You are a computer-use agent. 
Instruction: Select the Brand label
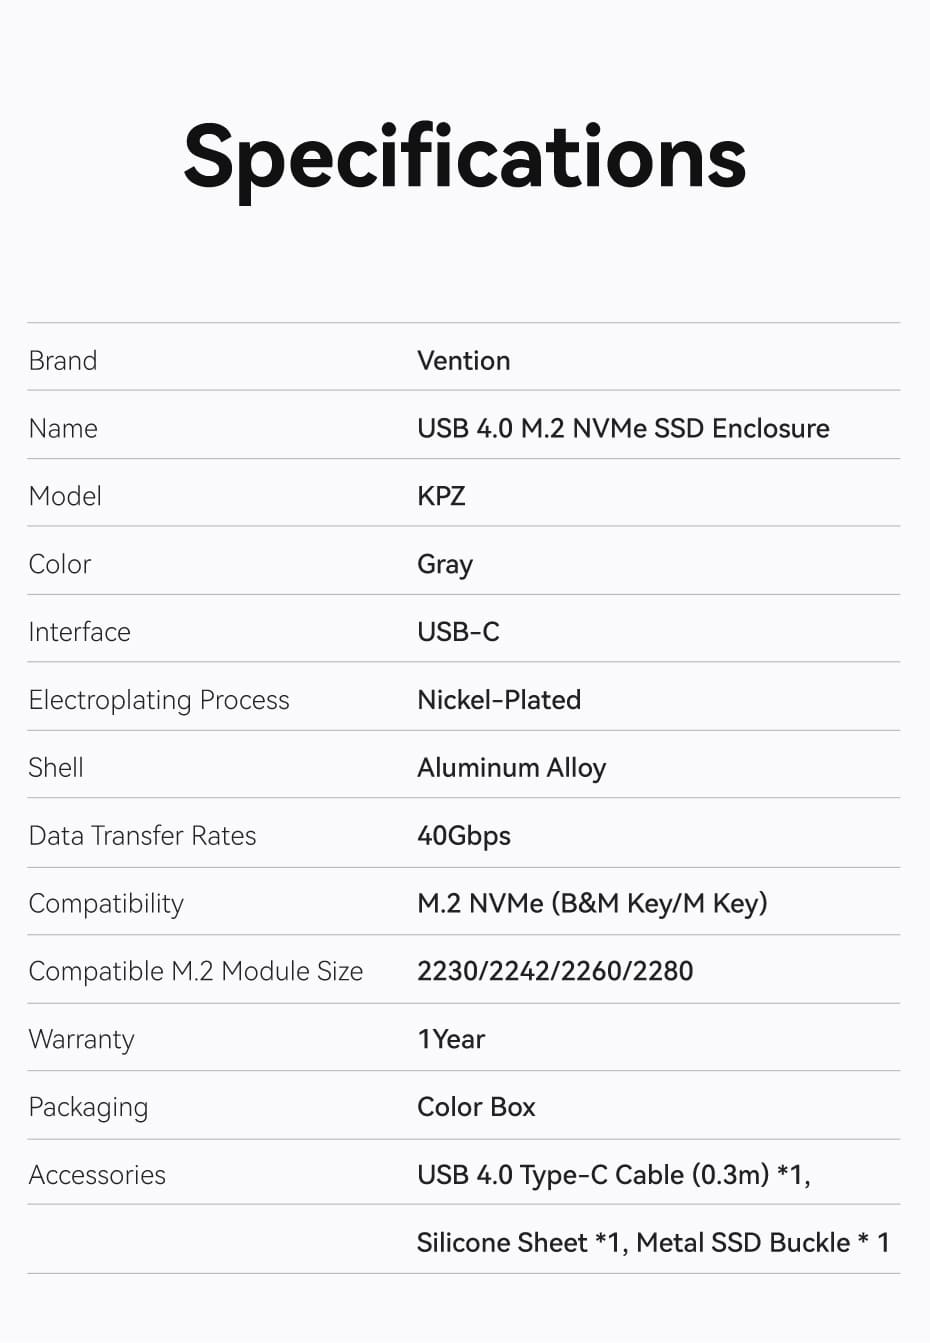(63, 360)
